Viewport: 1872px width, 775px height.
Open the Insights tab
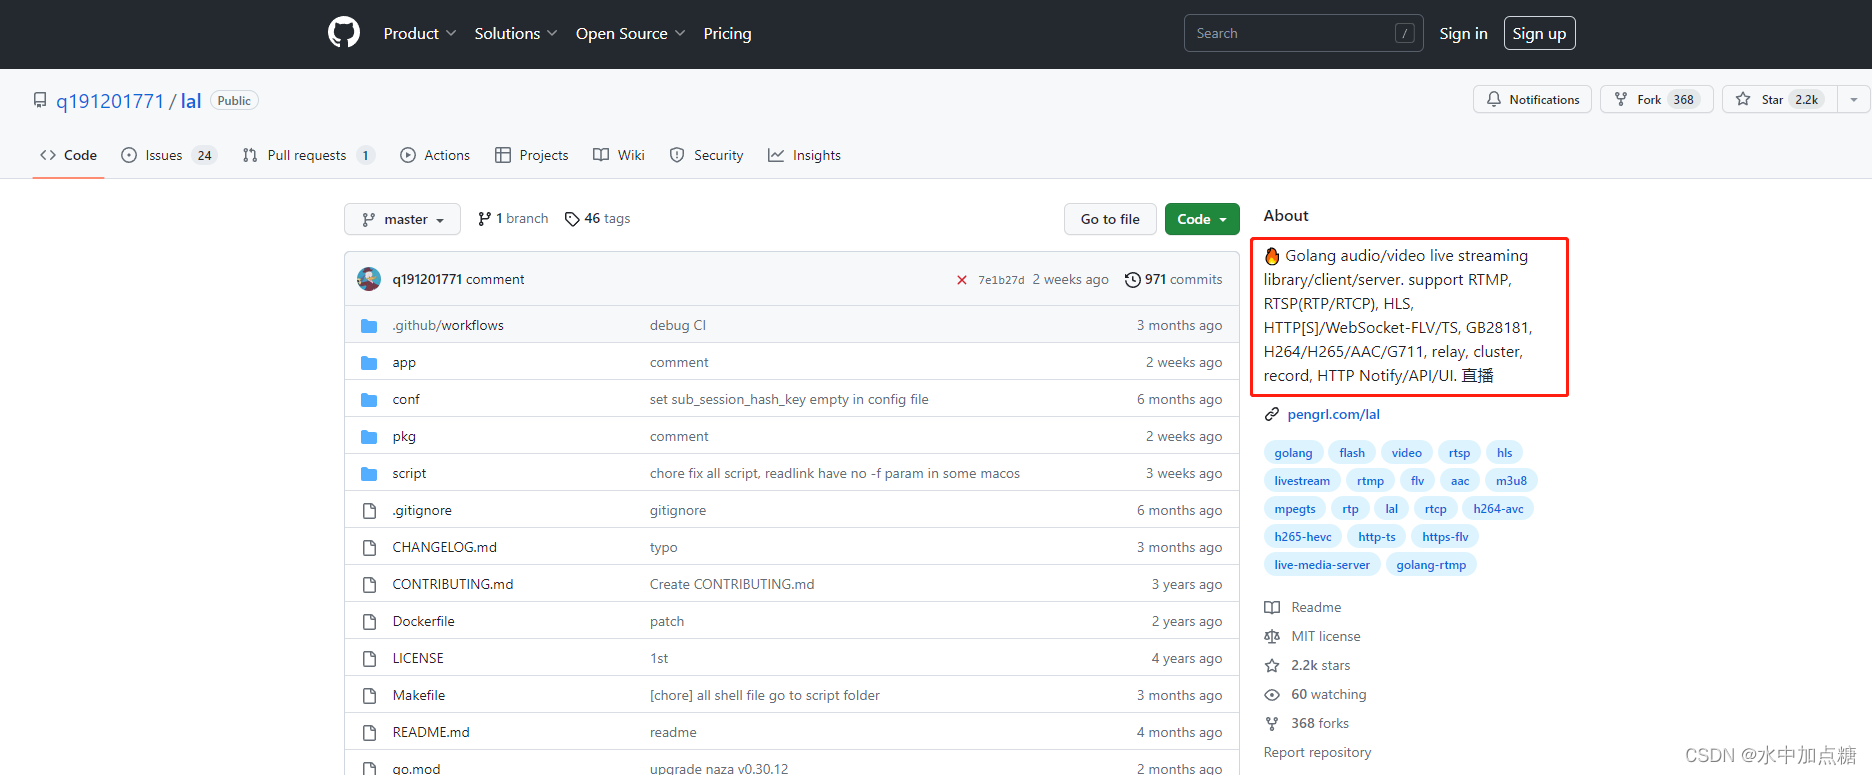(805, 155)
